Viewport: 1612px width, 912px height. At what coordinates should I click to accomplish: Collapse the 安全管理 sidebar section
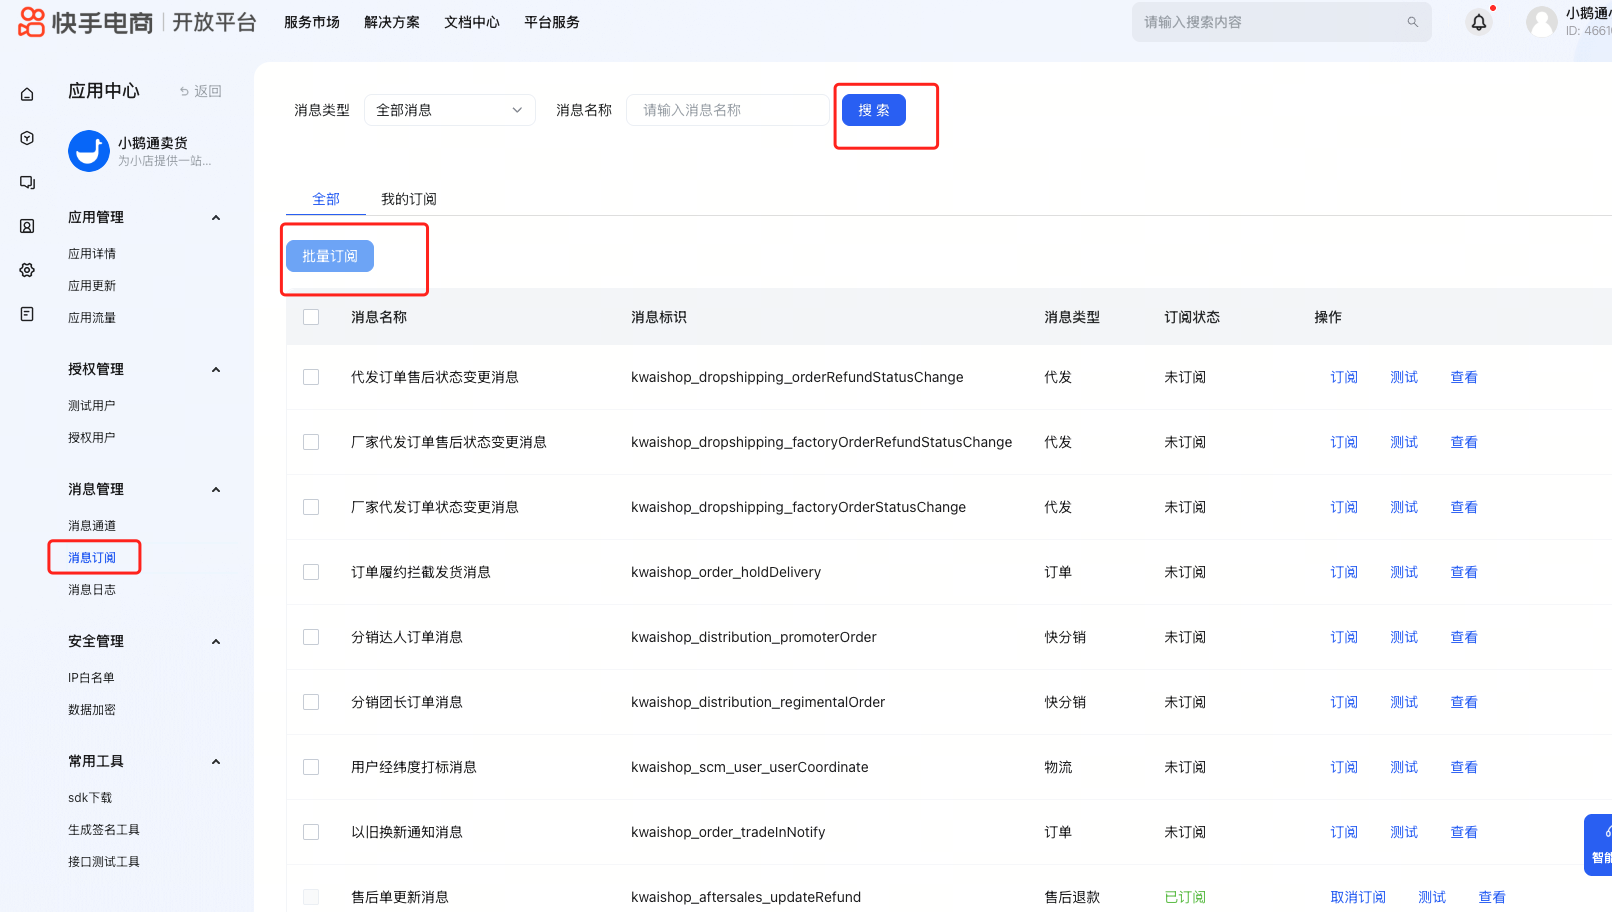(216, 642)
